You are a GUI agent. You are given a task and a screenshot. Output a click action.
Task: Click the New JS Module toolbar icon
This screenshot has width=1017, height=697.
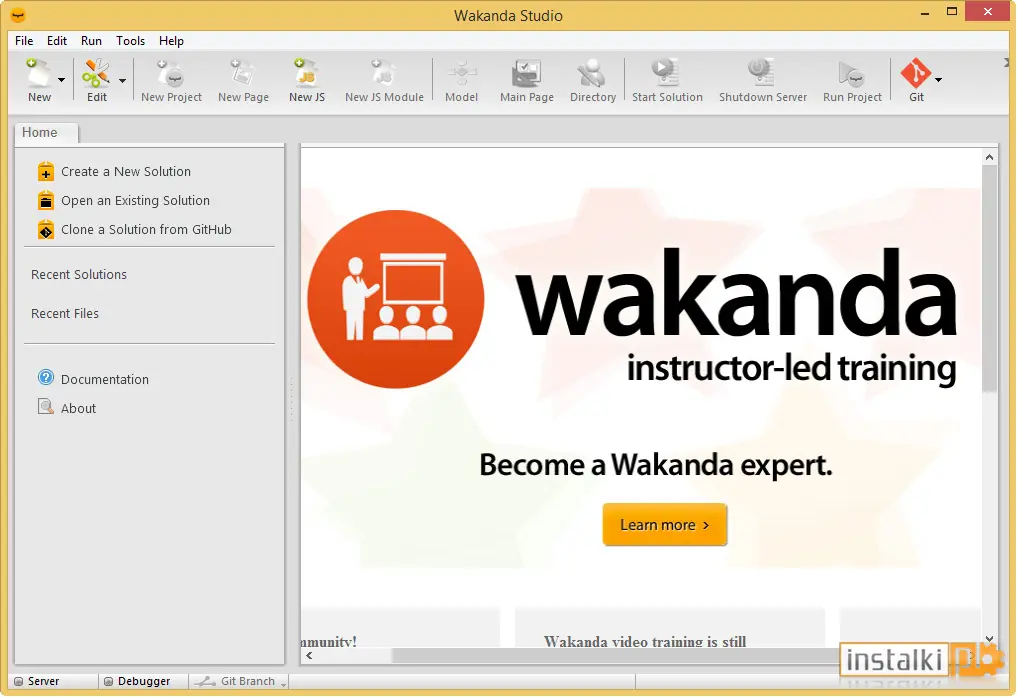coord(383,73)
